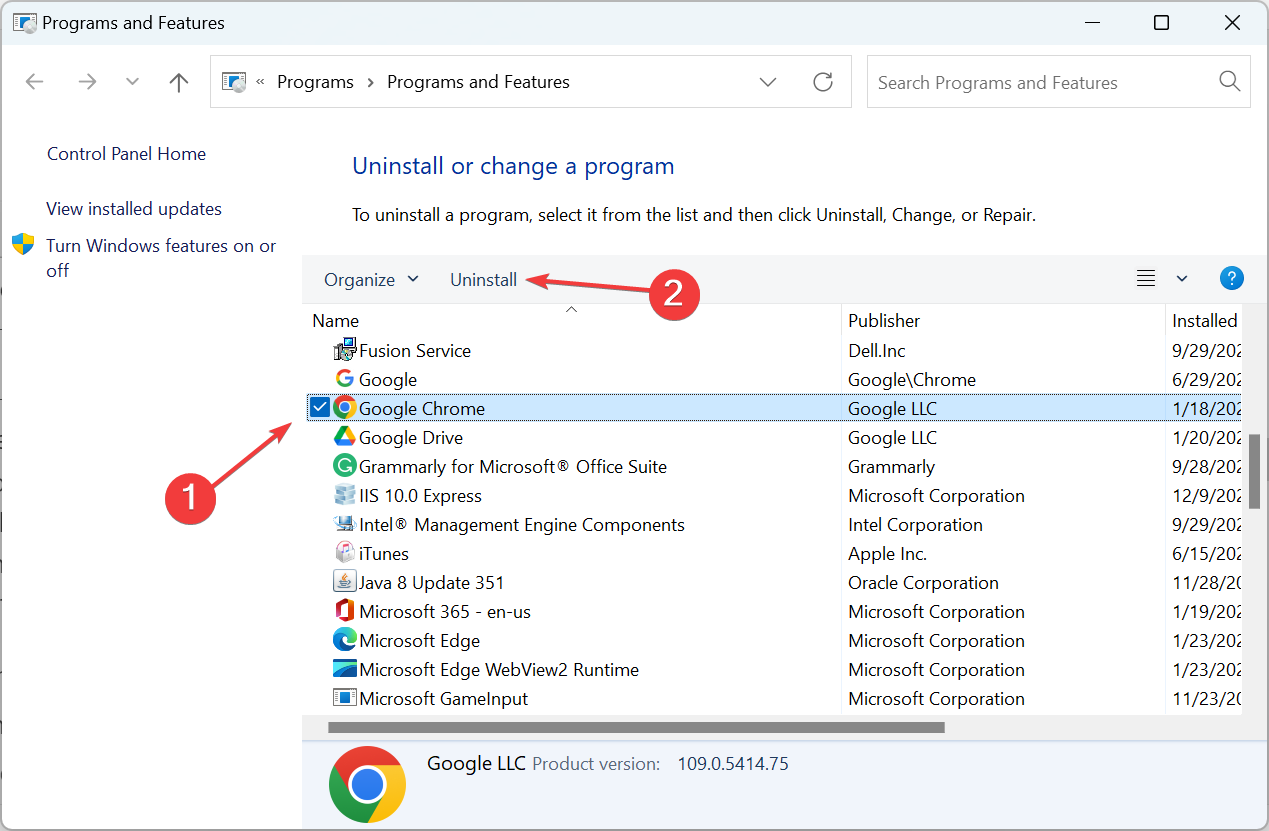1269x831 pixels.
Task: Click the Grammarly program icon
Action: click(344, 466)
